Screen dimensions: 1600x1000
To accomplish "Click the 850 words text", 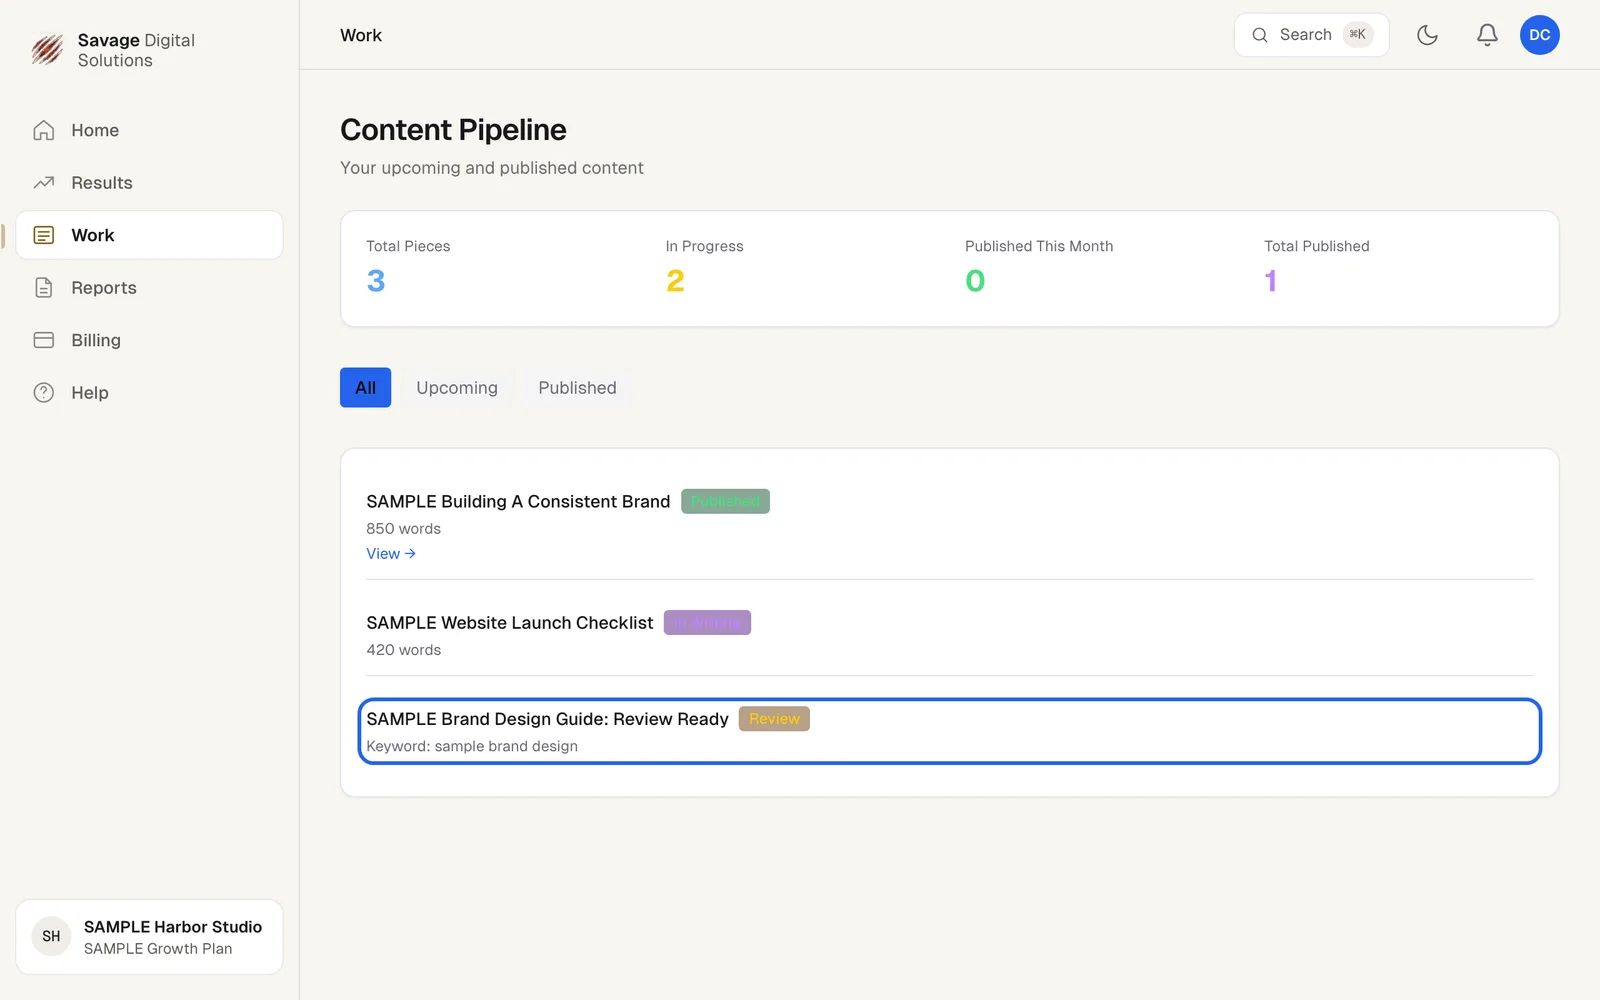I will pyautogui.click(x=403, y=529).
